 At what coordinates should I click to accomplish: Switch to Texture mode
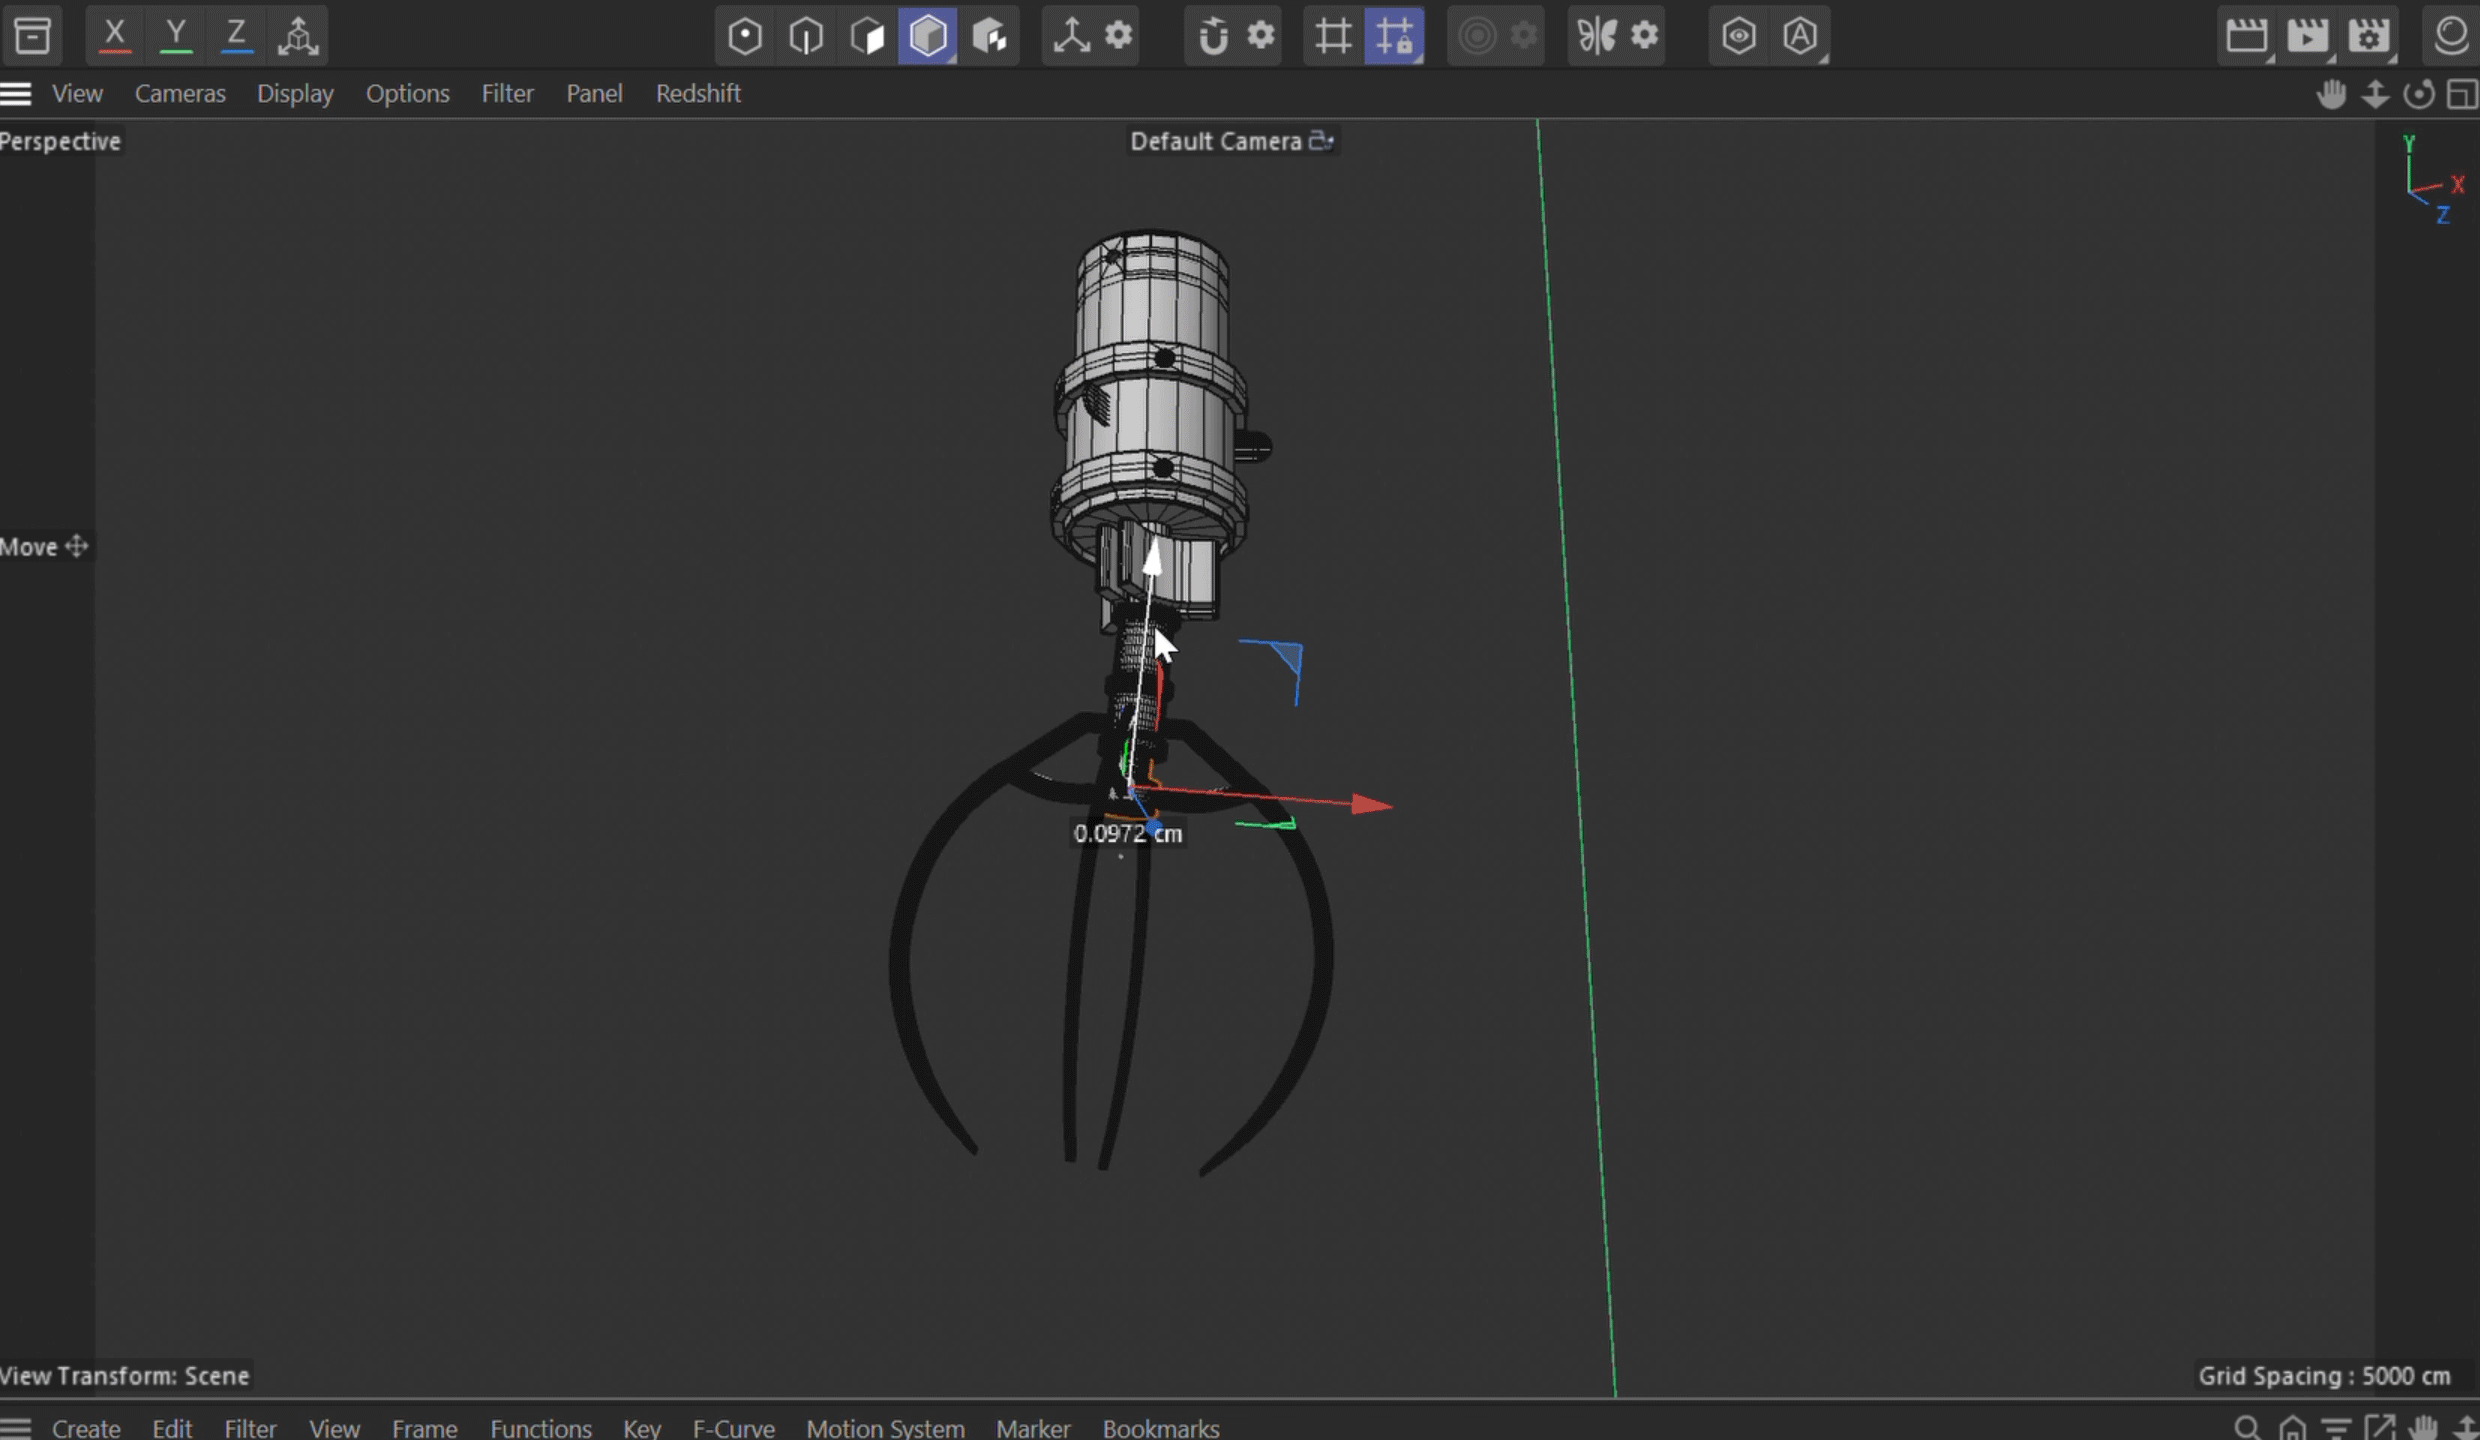pyautogui.click(x=989, y=36)
